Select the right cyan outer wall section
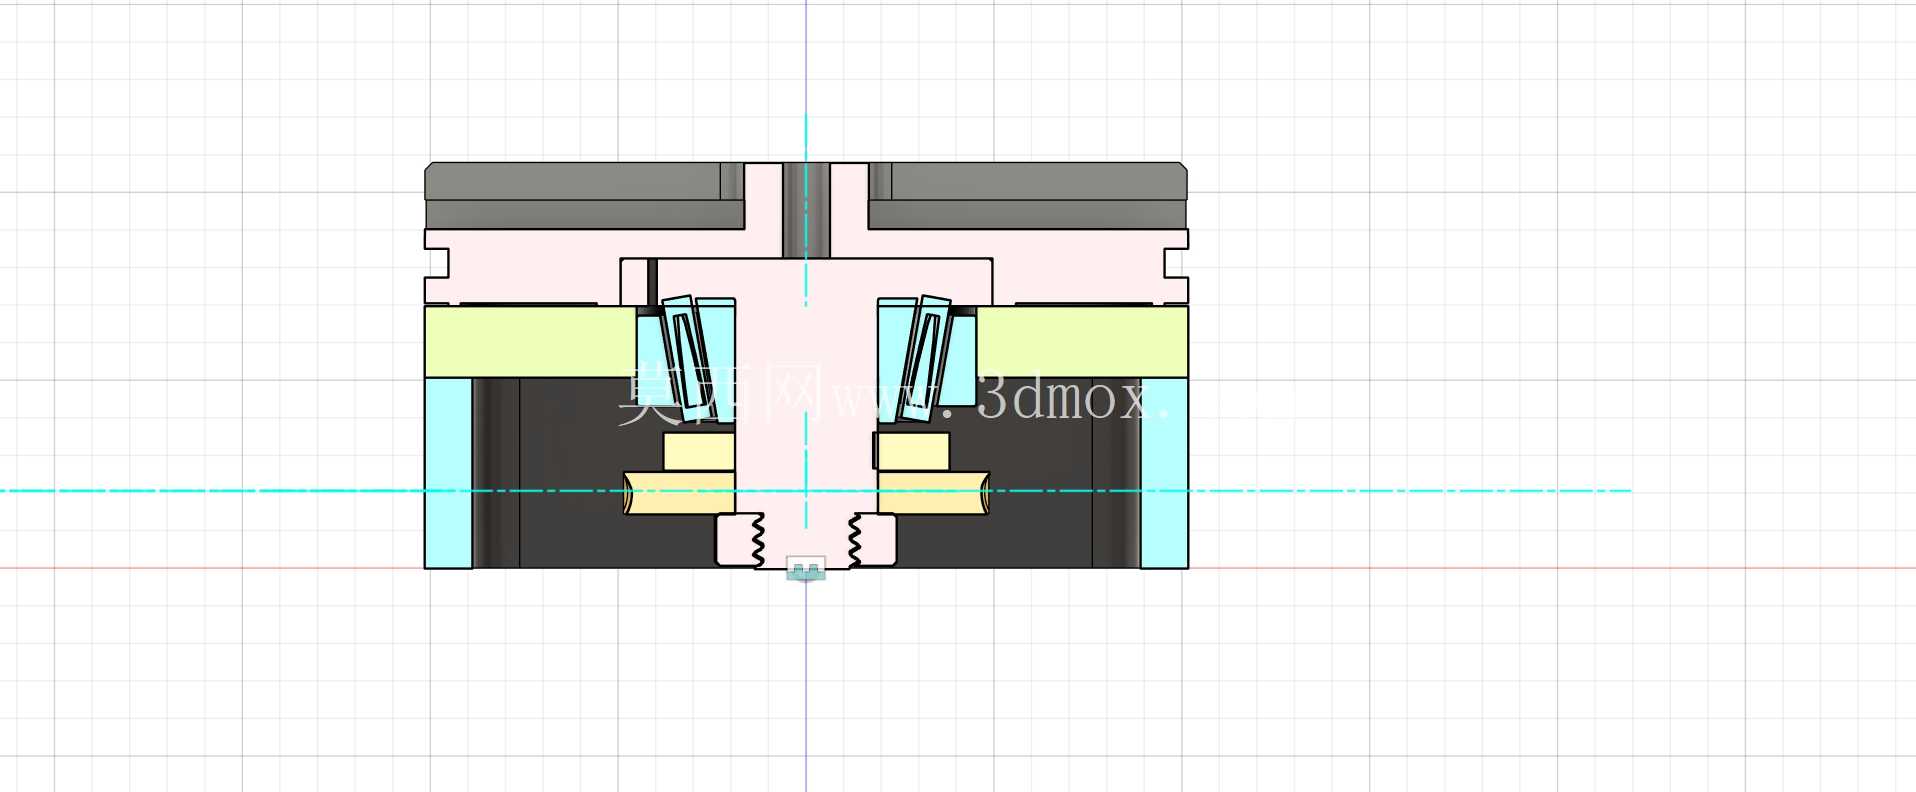The width and height of the screenshot is (1916, 792). click(x=1165, y=473)
